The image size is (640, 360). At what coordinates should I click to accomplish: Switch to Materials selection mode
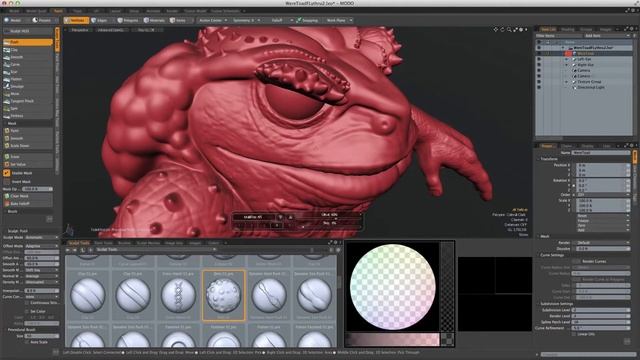pyautogui.click(x=155, y=20)
